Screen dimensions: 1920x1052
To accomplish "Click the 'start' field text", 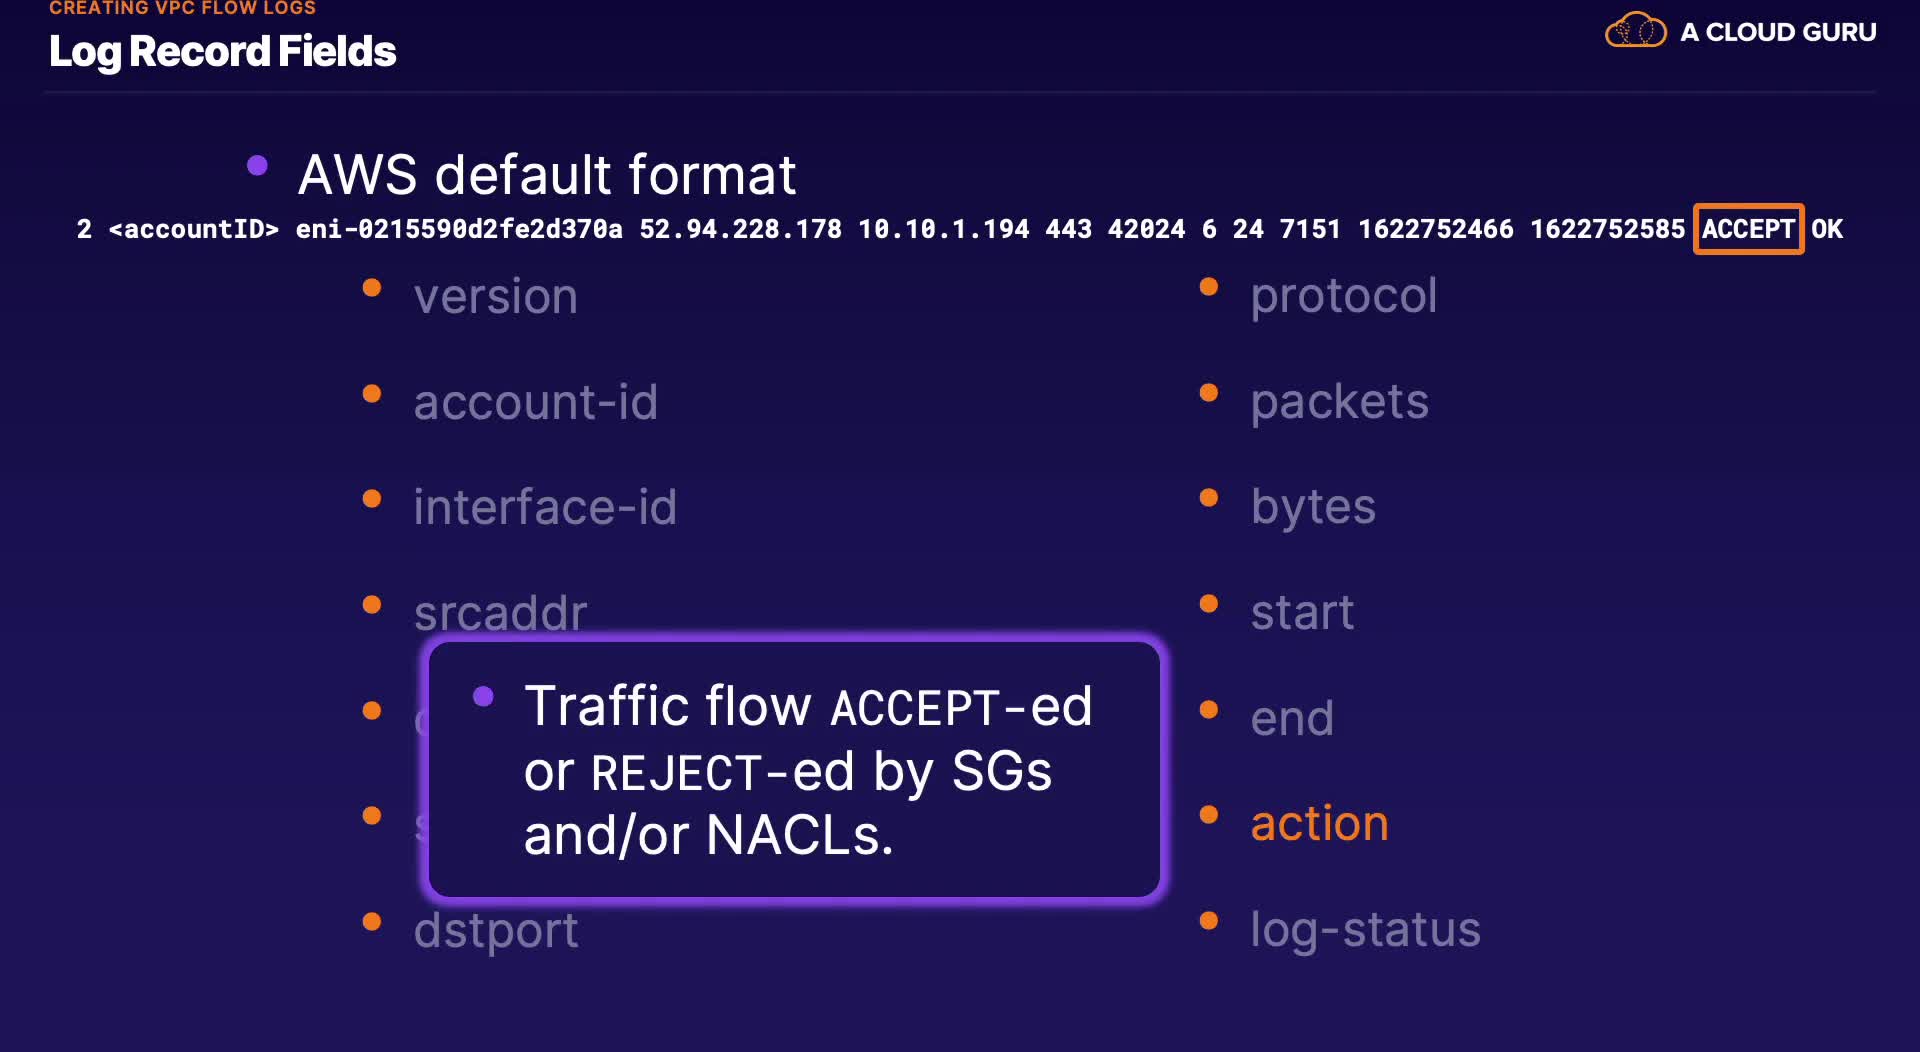I will coord(1302,612).
